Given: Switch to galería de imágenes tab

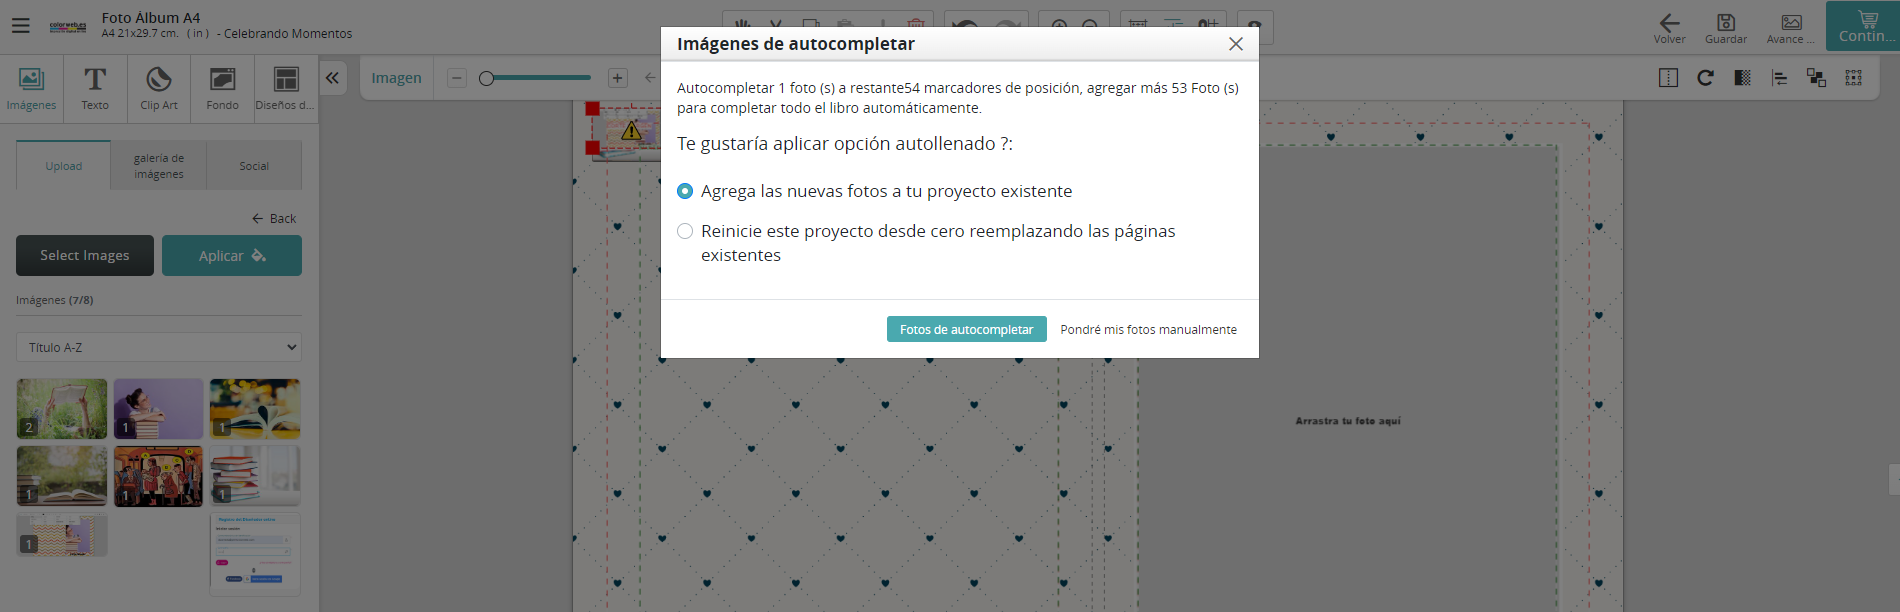Looking at the screenshot, I should point(159,166).
